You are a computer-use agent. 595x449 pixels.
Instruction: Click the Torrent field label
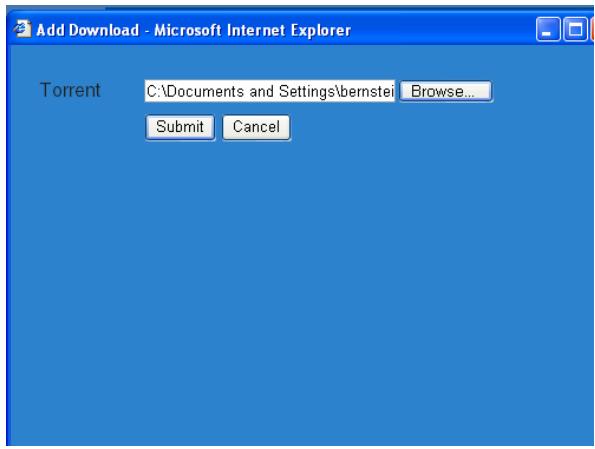point(70,90)
